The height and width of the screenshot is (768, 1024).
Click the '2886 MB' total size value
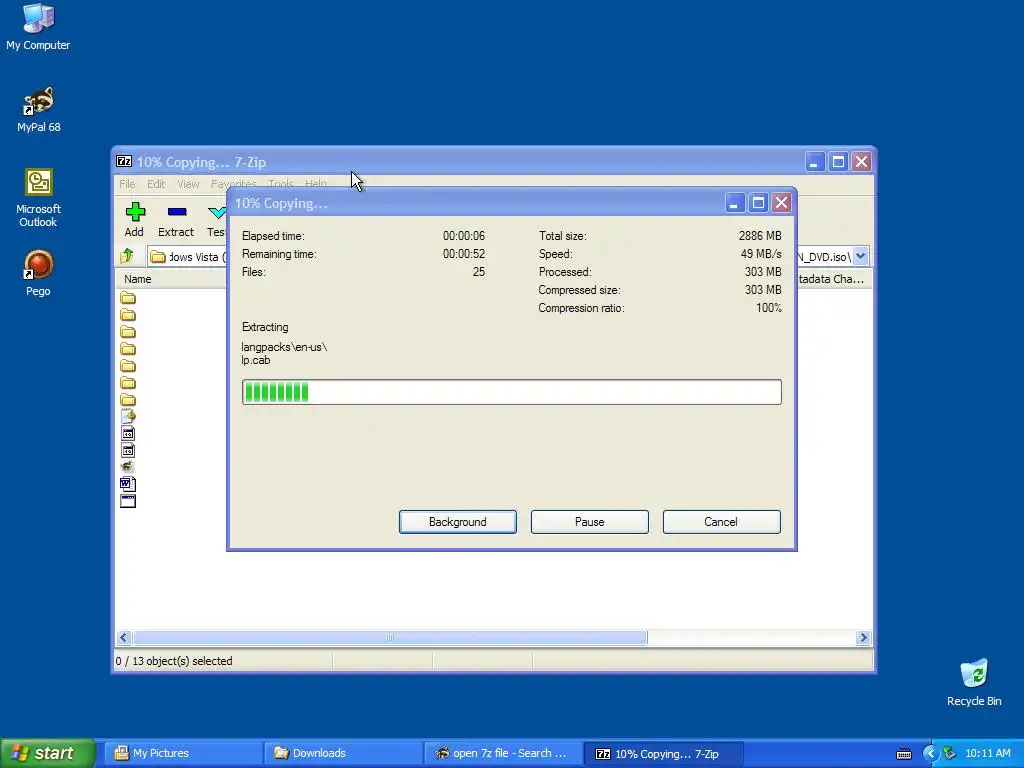760,236
